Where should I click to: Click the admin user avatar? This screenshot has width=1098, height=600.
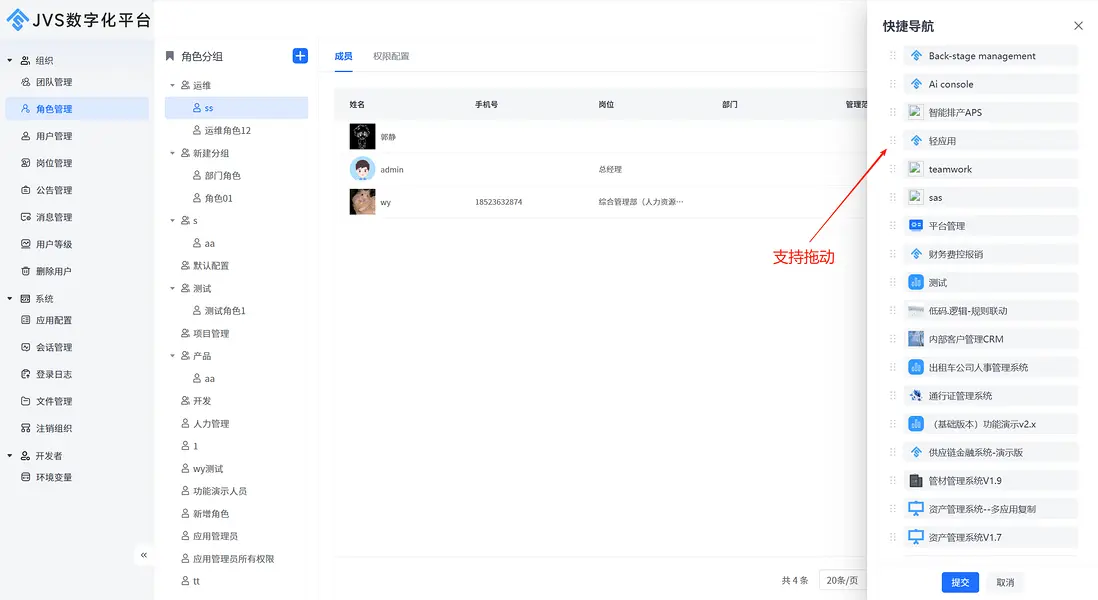[362, 169]
